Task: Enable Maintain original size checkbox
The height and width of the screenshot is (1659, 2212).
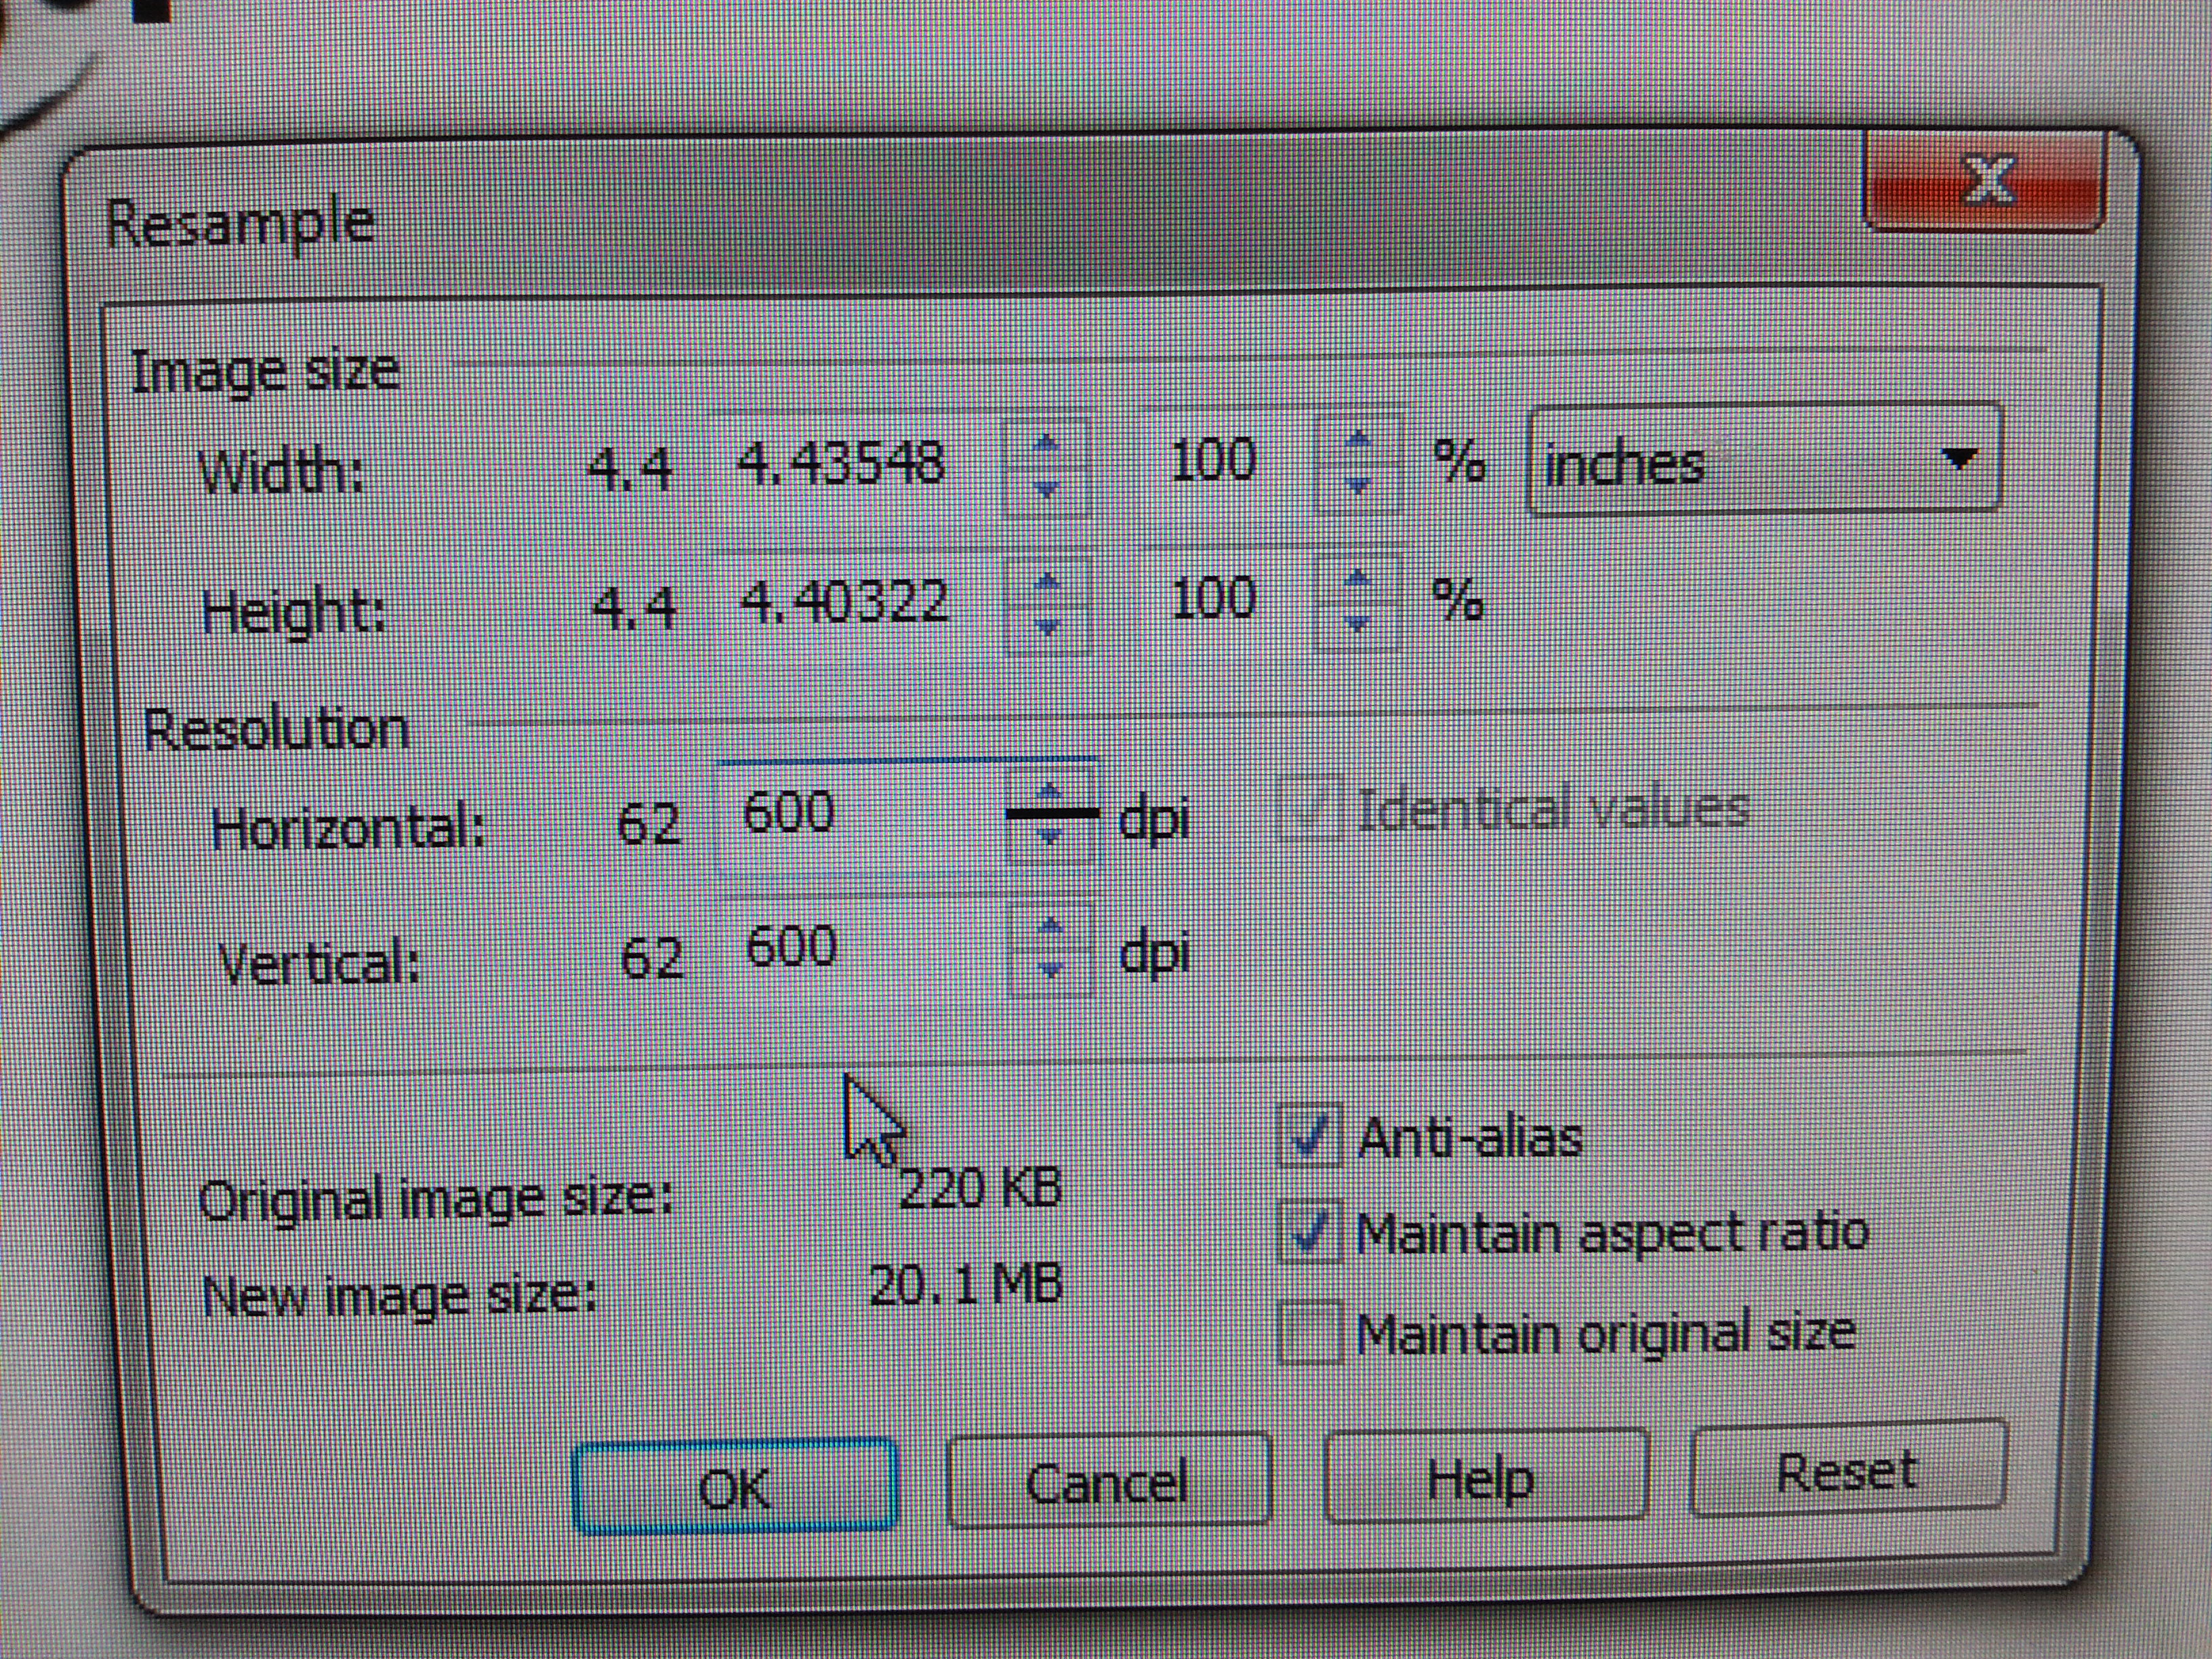Action: click(x=1309, y=1333)
